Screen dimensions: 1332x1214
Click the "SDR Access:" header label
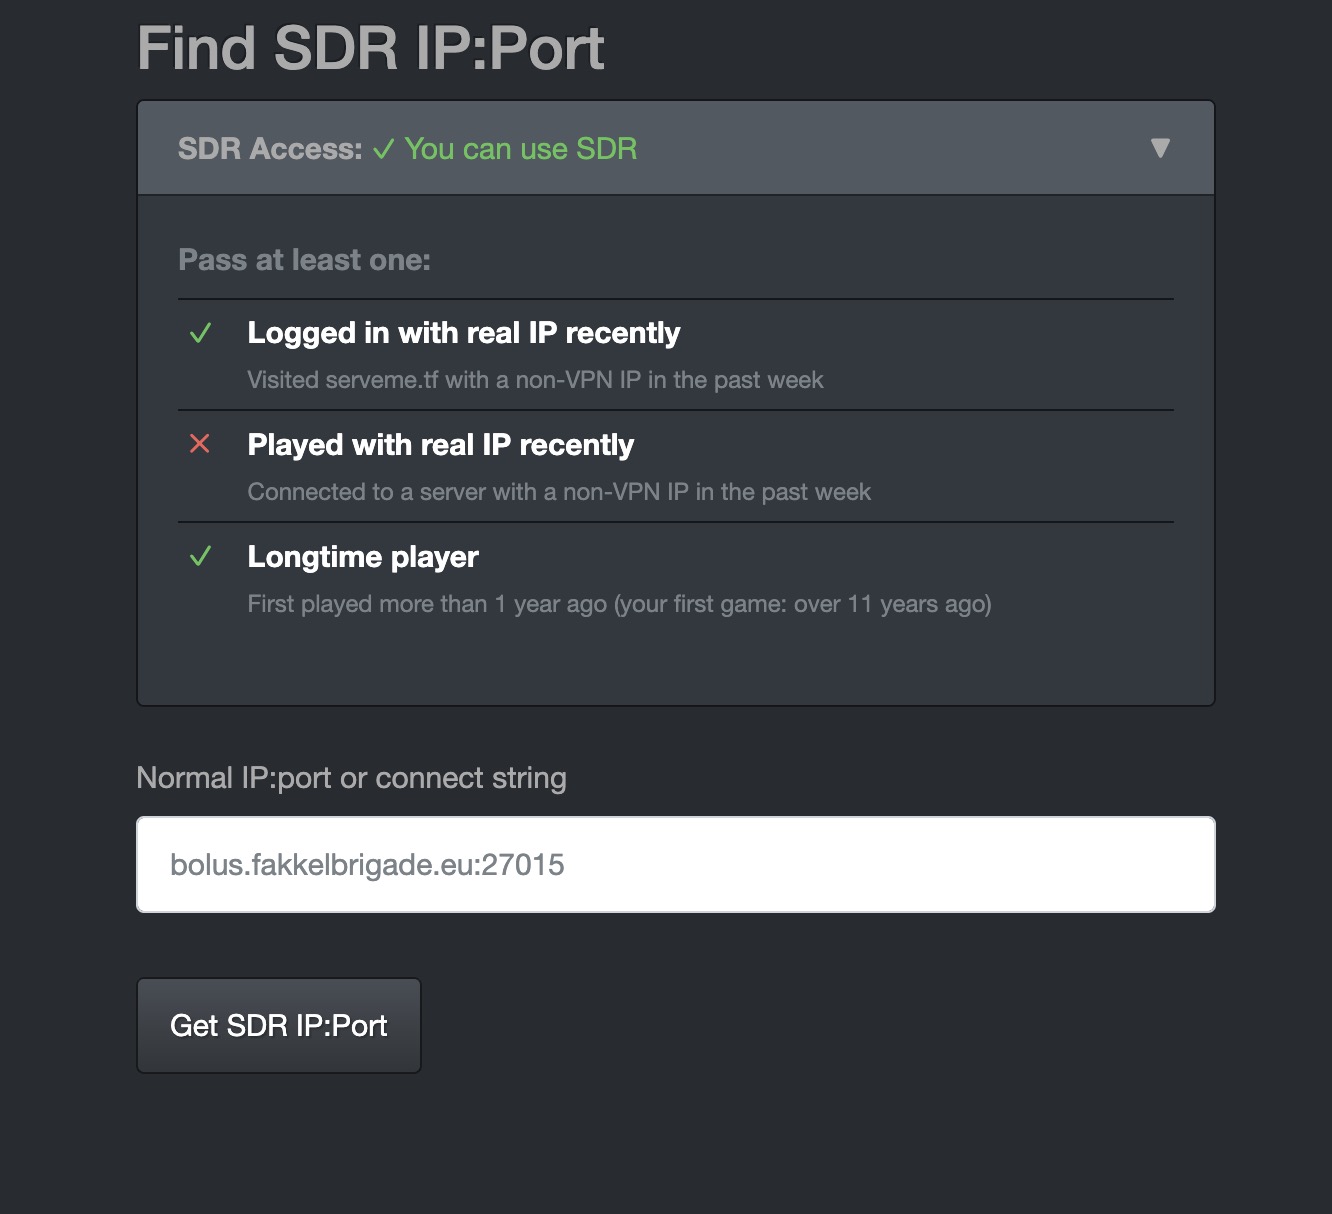pos(270,149)
